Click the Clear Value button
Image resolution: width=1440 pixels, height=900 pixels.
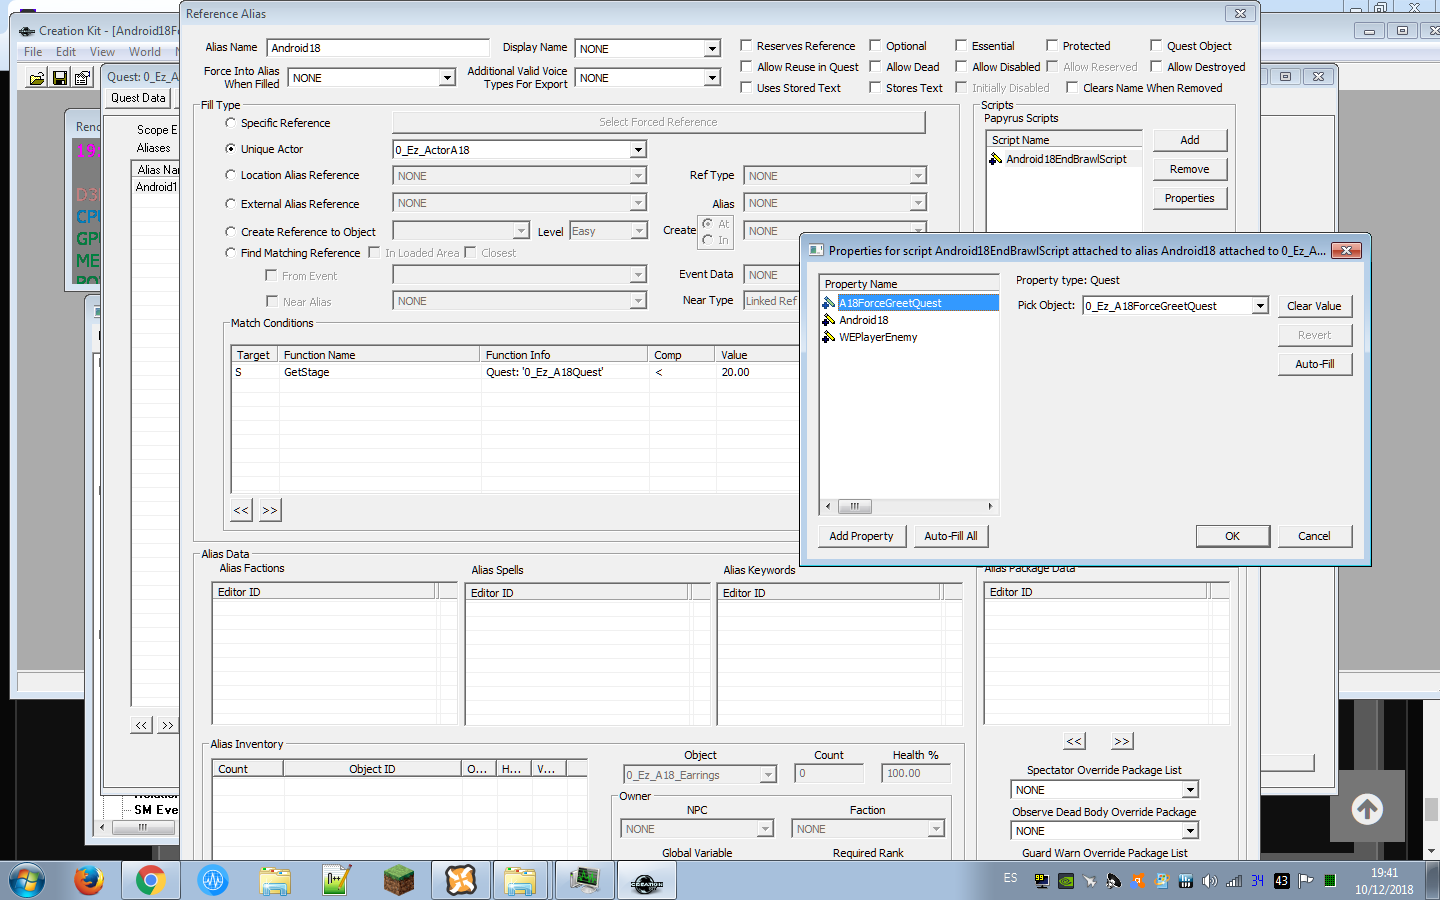(1314, 306)
